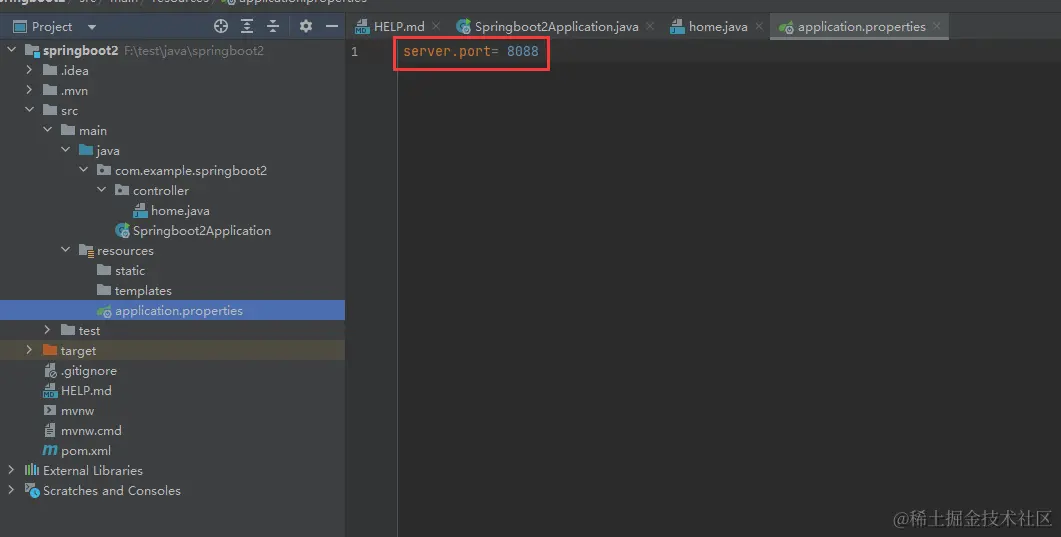This screenshot has height=537, width=1061.
Task: Select the pom.xml Maven file
Action: 86,451
